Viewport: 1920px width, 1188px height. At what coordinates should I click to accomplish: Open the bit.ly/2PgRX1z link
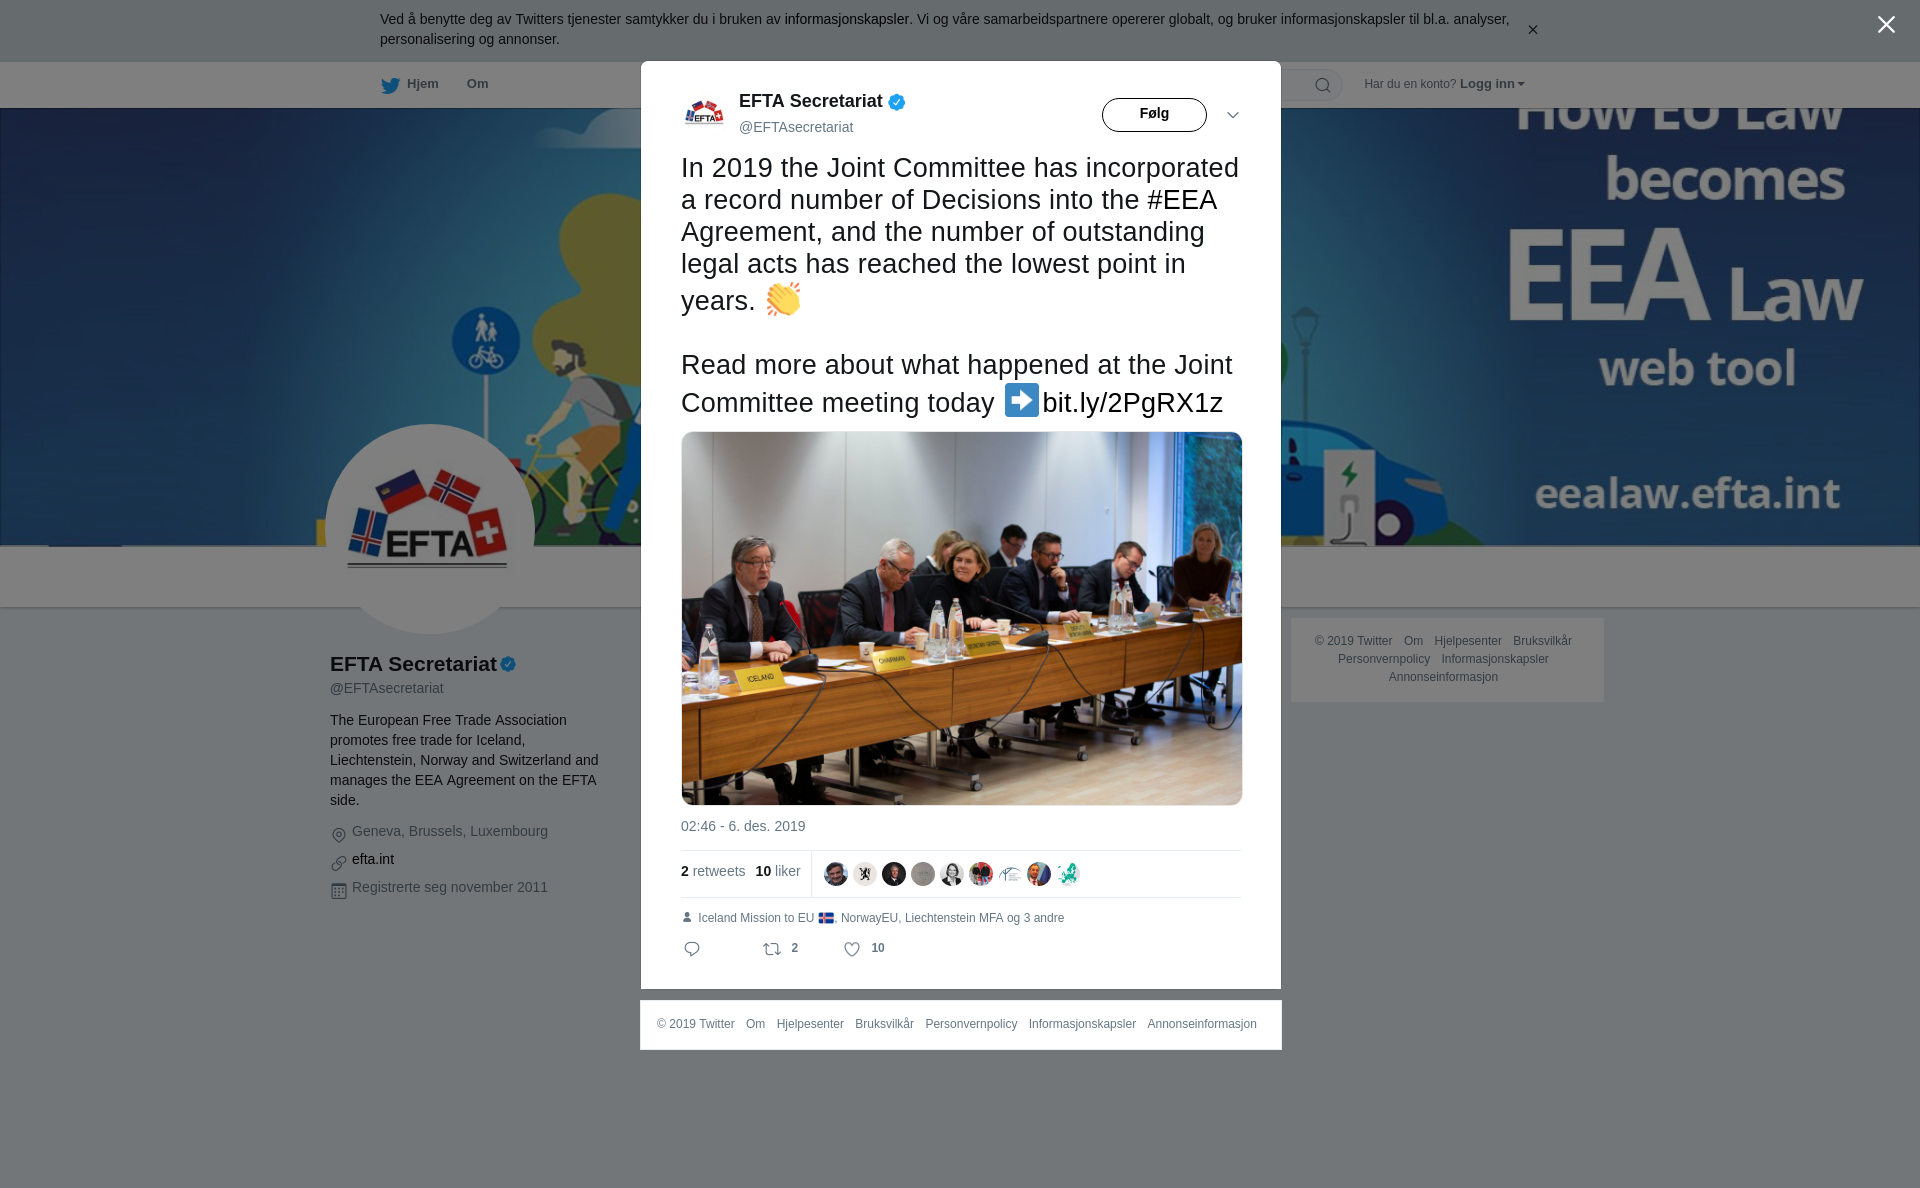tap(1132, 403)
